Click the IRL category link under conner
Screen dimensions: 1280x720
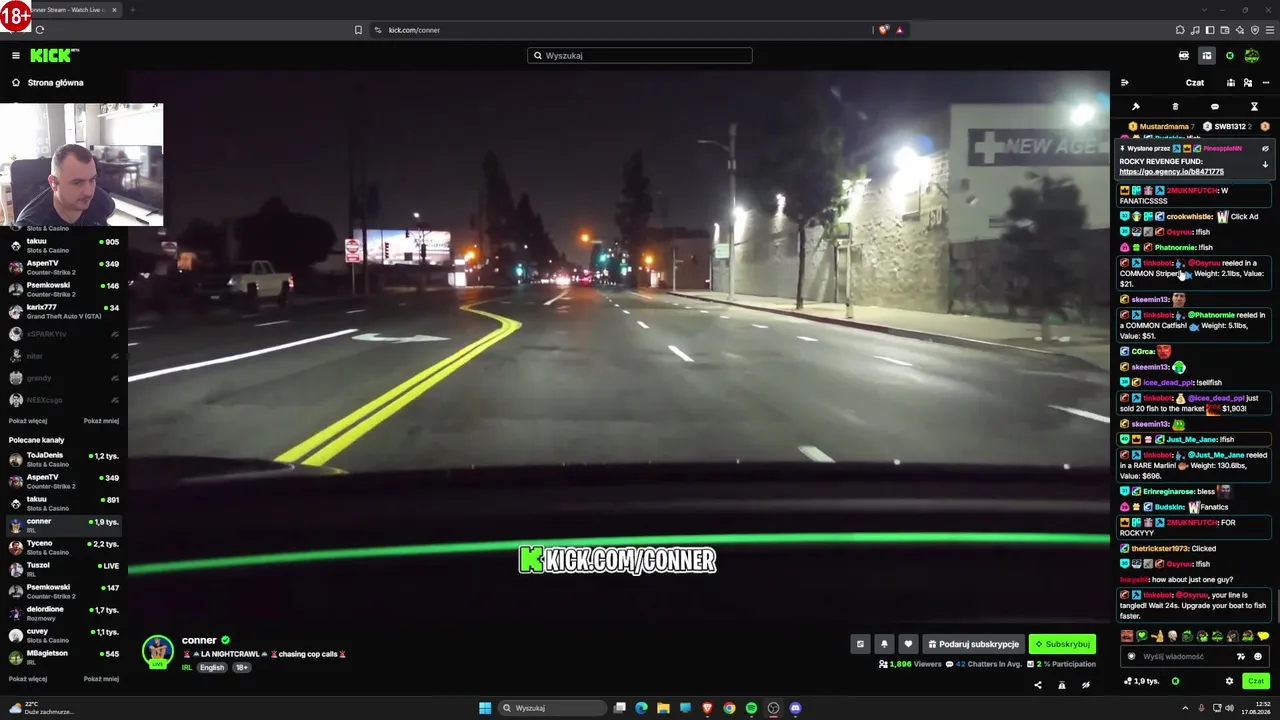coord(187,668)
